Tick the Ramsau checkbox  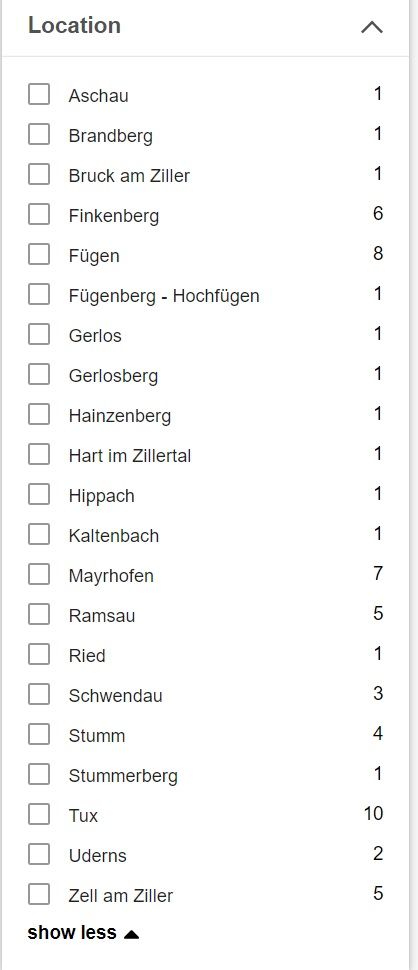point(39,614)
